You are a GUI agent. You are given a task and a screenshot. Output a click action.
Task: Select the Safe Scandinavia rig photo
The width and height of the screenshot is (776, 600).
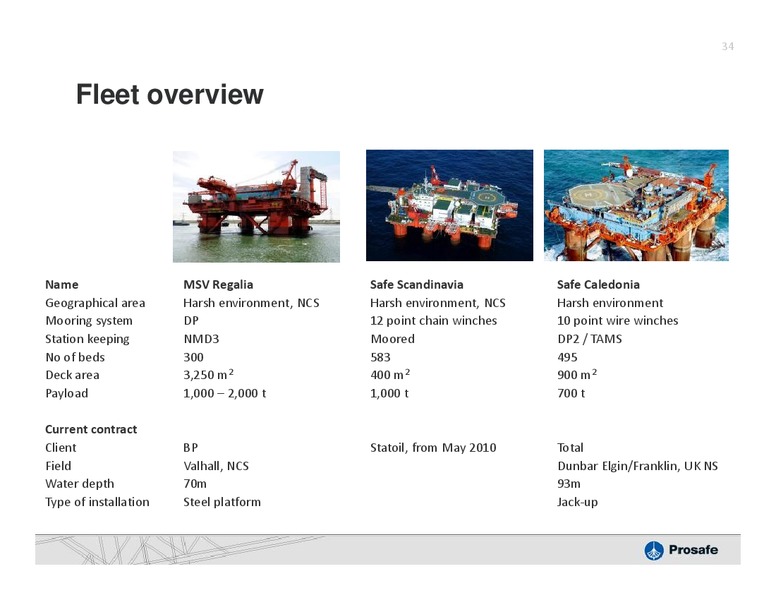click(449, 205)
